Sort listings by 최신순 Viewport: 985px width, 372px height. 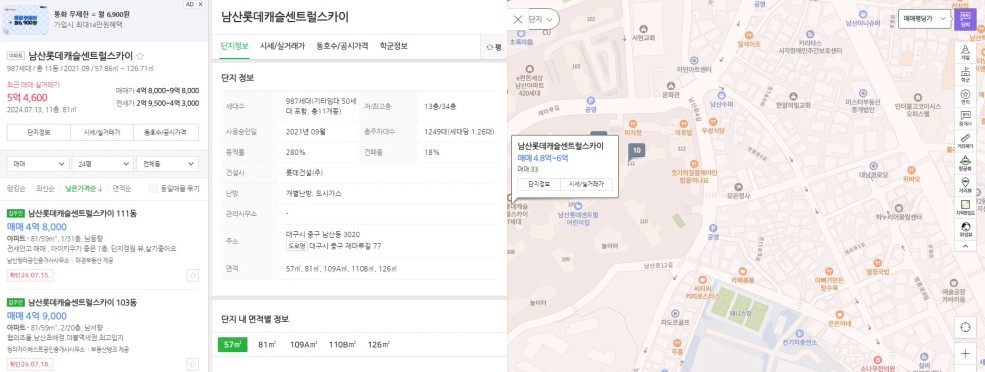coord(45,189)
